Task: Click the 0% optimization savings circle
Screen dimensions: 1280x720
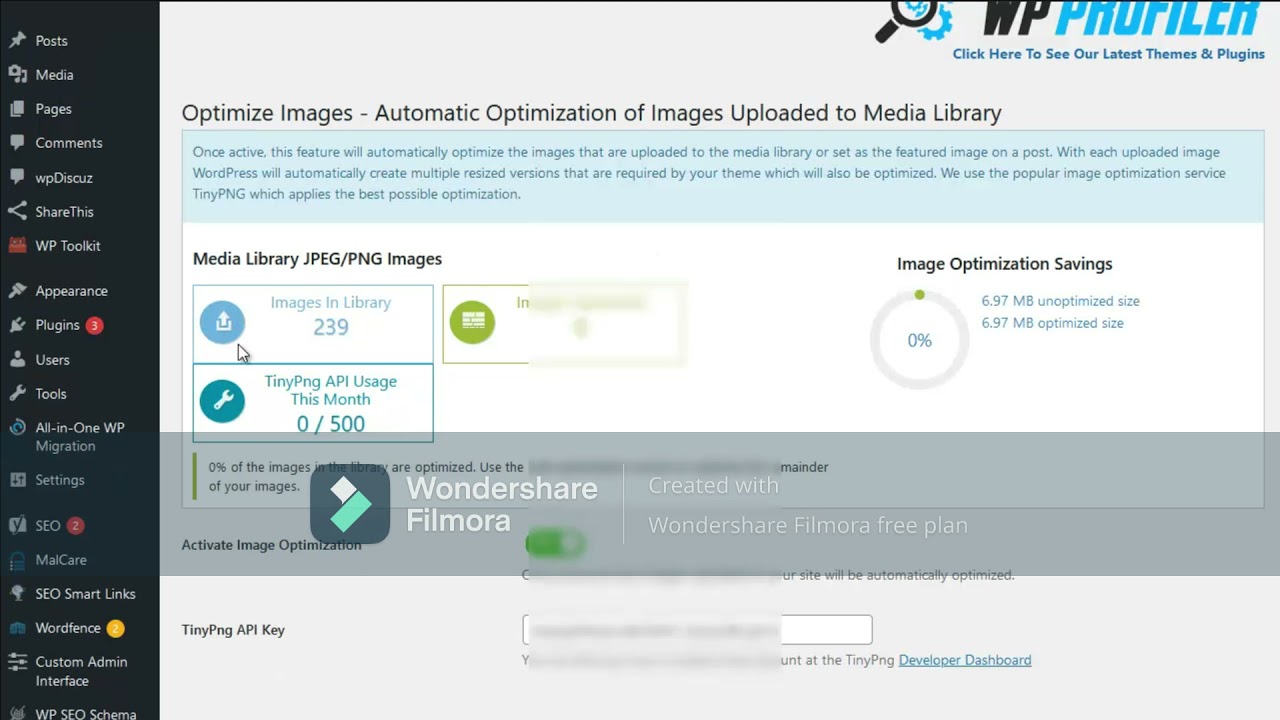Action: [919, 340]
